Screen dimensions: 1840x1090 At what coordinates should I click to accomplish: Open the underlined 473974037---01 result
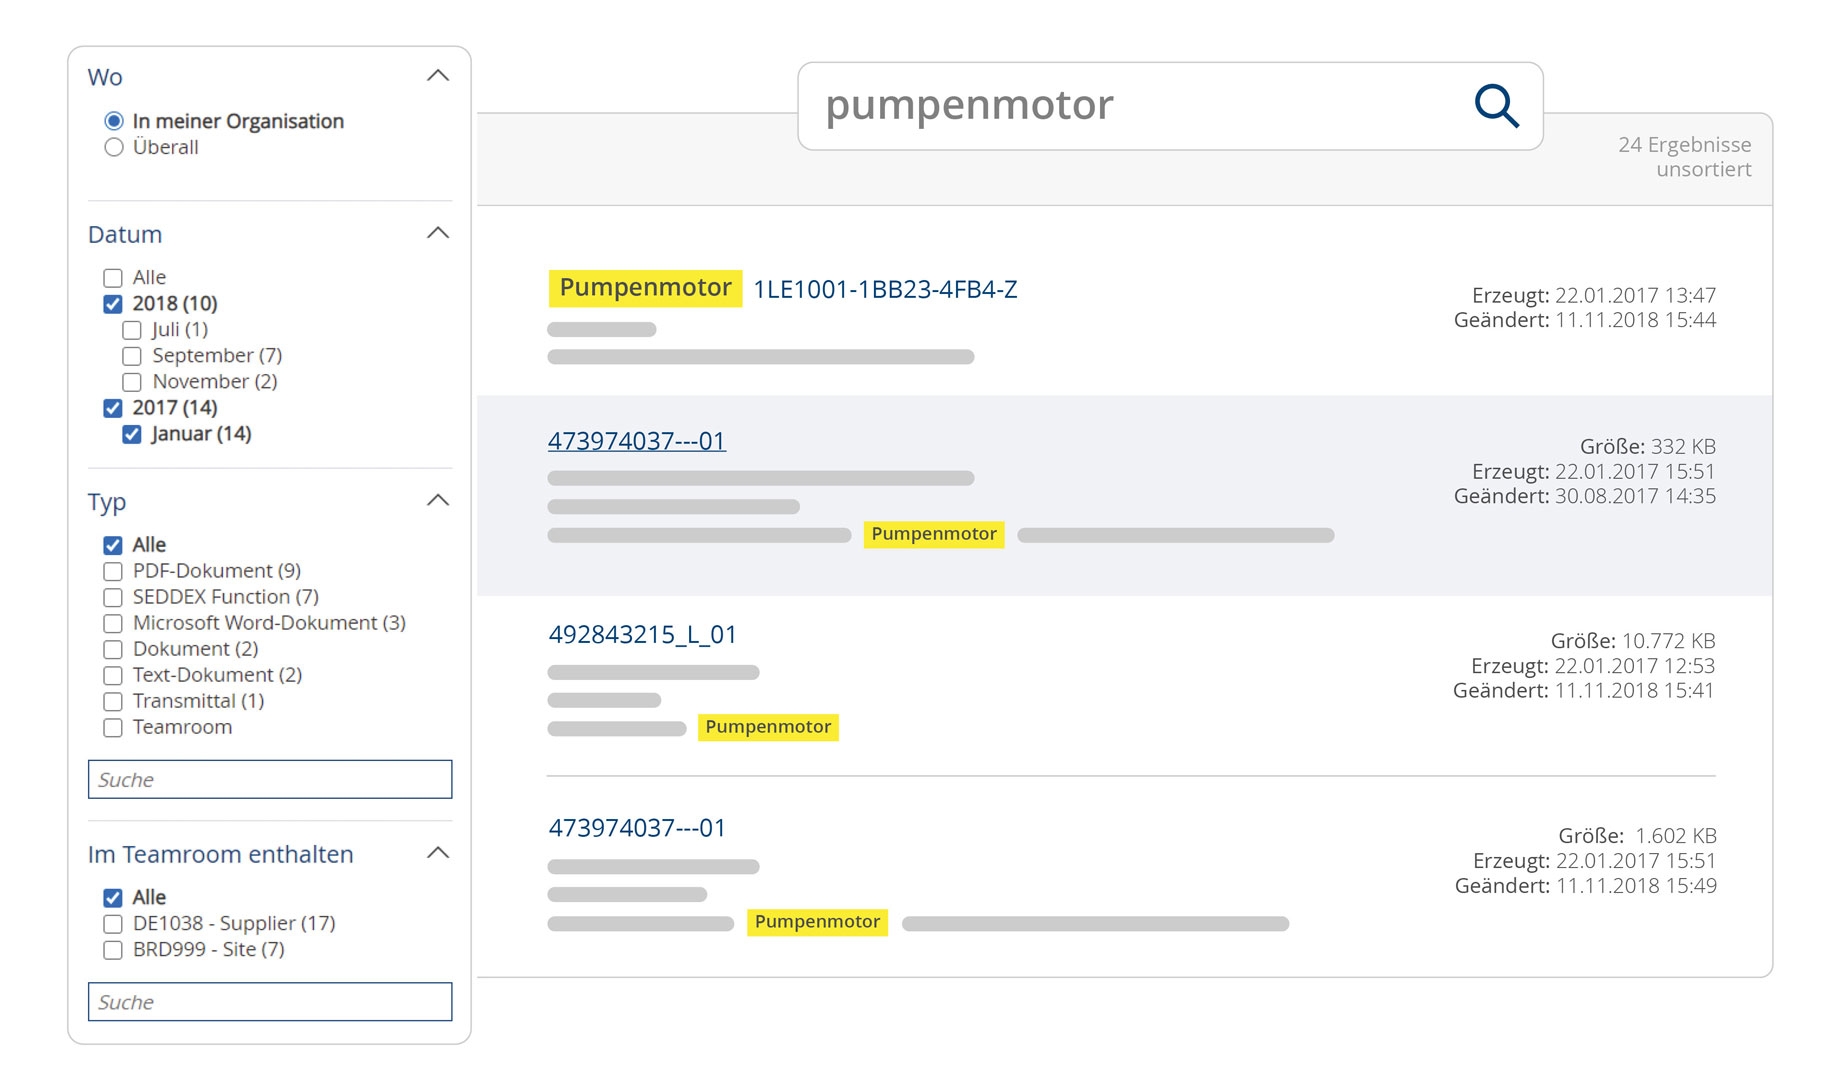click(x=636, y=441)
